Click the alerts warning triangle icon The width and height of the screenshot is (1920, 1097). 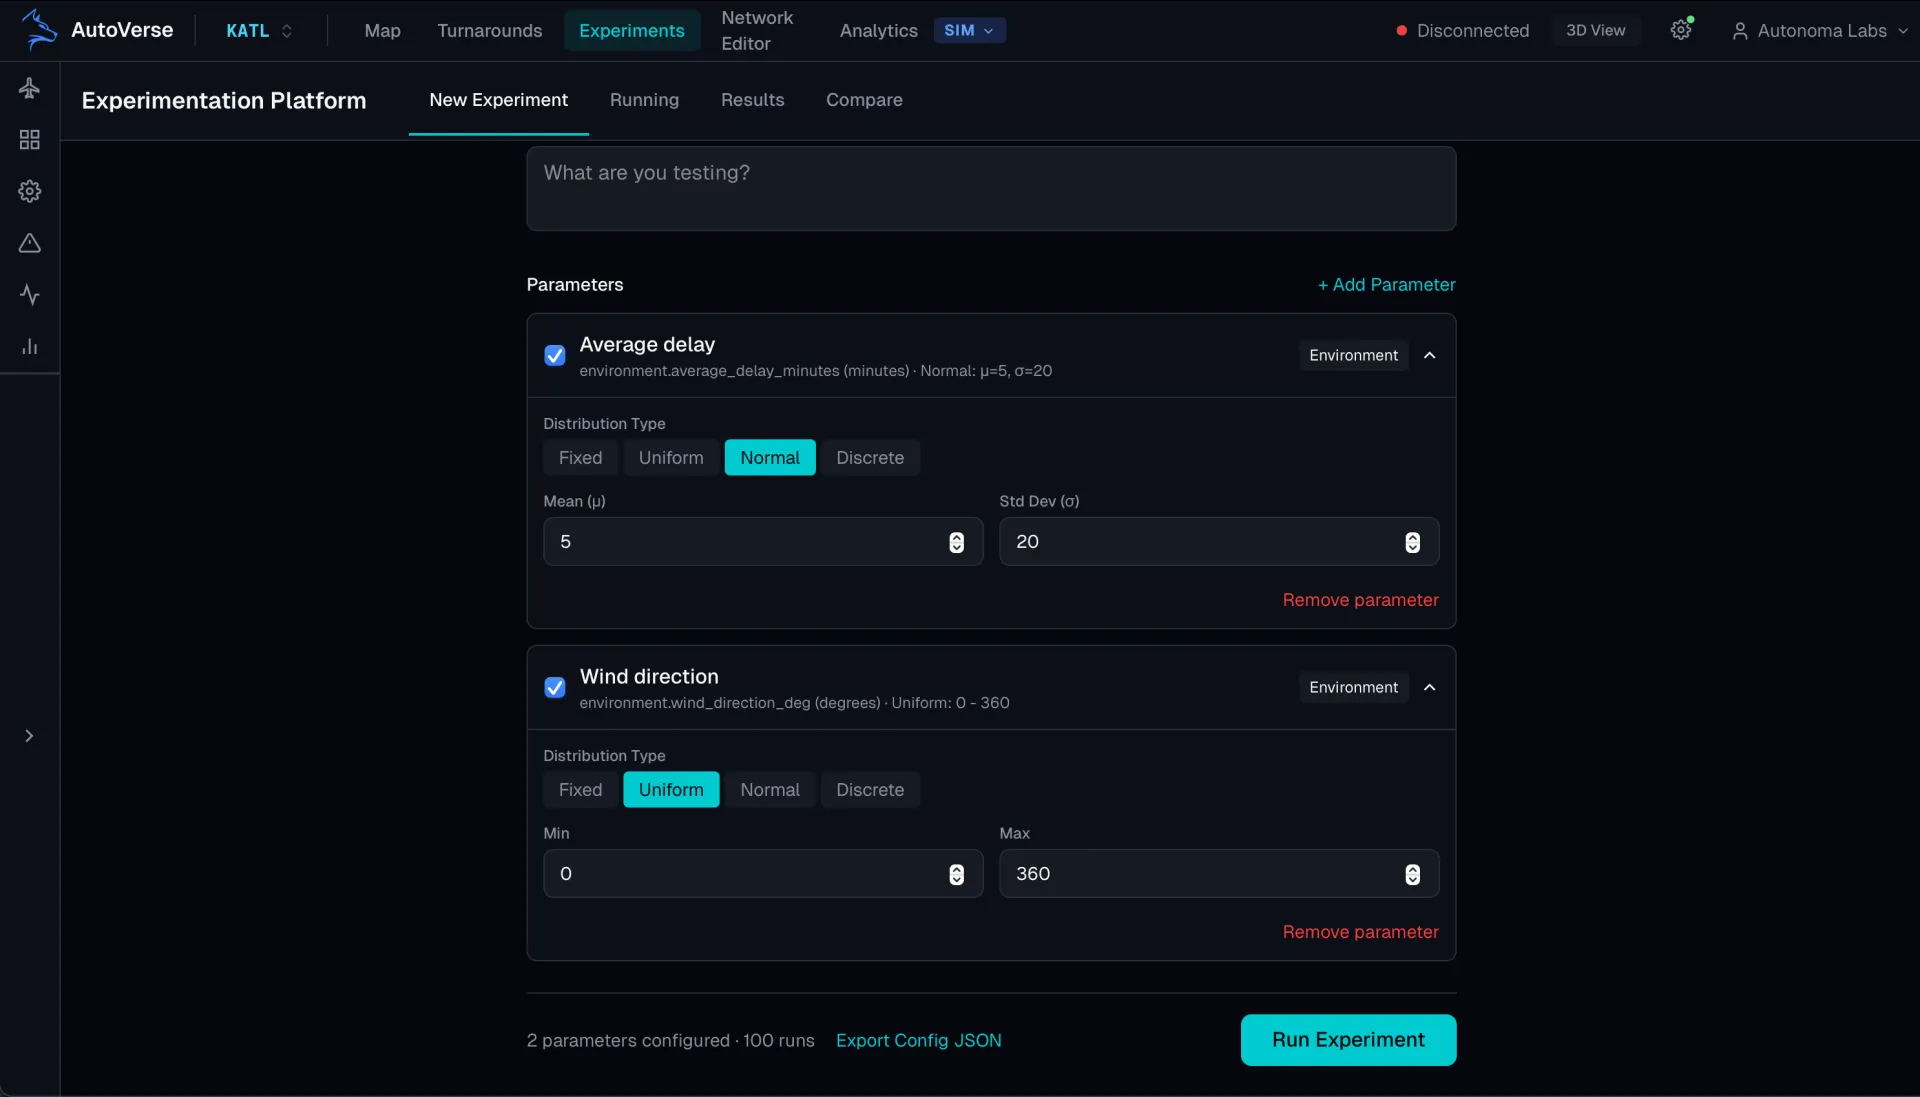30,243
